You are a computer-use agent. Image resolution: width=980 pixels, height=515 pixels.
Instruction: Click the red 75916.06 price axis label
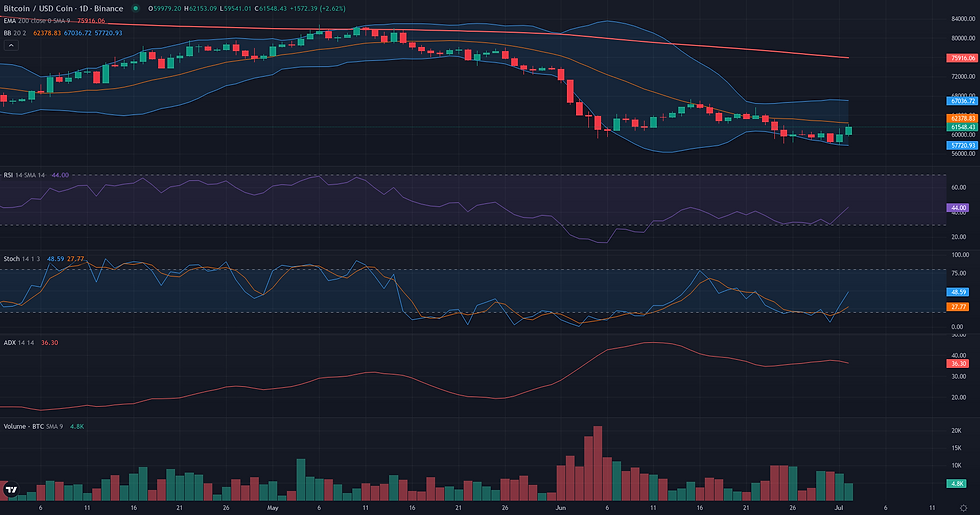[x=961, y=58]
